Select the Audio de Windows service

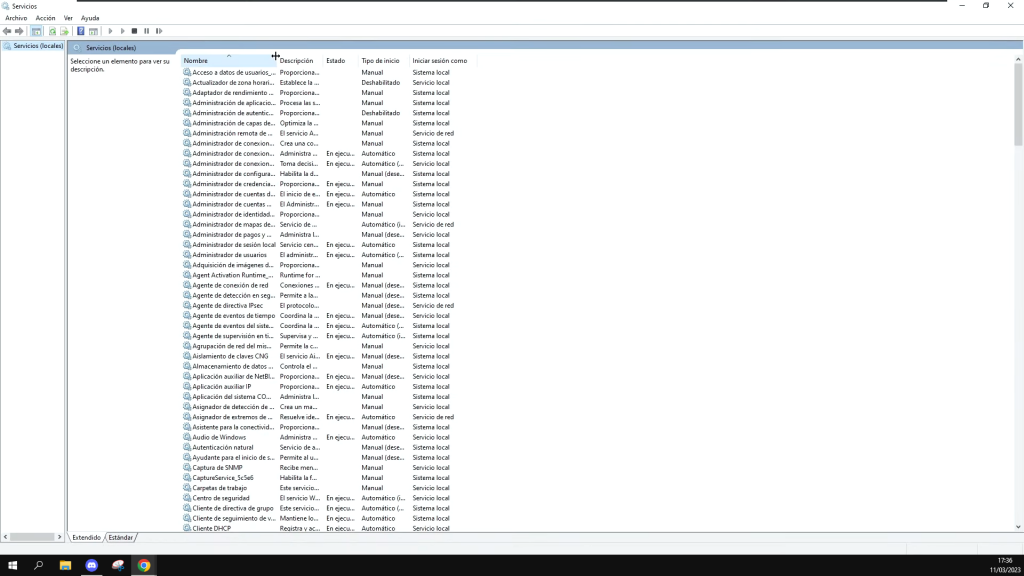click(219, 437)
